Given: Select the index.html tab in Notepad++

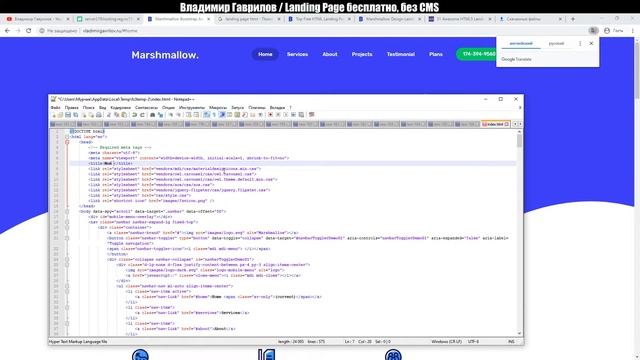Looking at the screenshot, I should (x=495, y=124).
